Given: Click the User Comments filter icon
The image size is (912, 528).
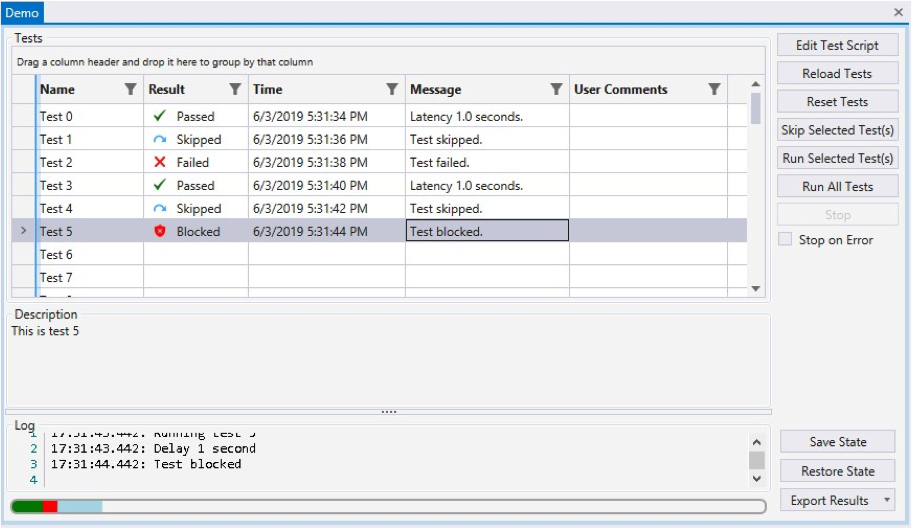Looking at the screenshot, I should (x=714, y=90).
